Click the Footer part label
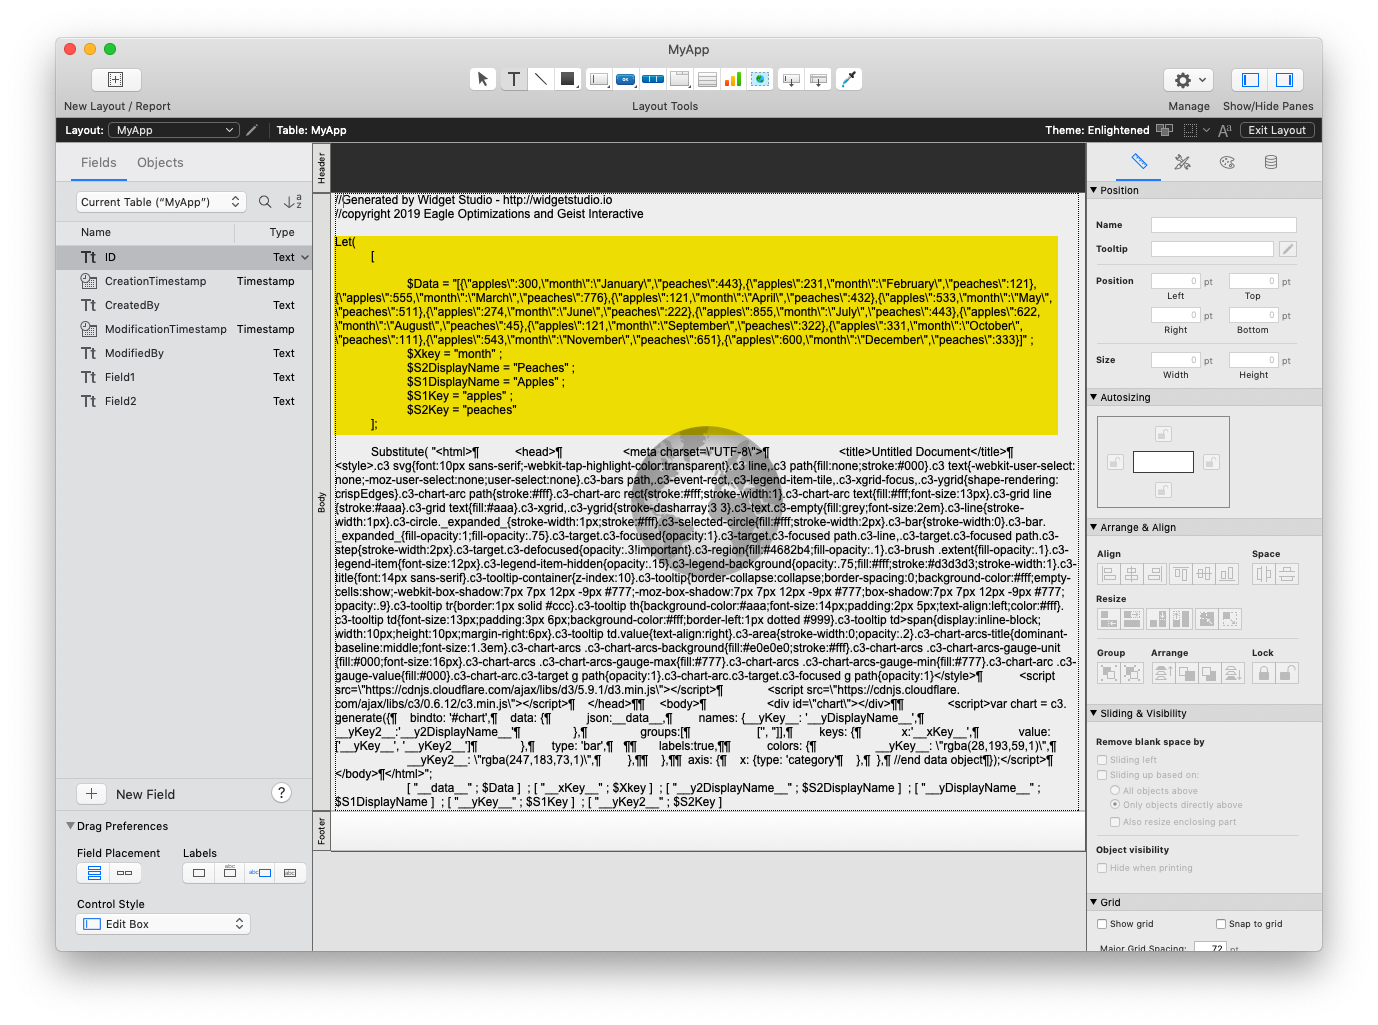The height and width of the screenshot is (1025, 1378). pos(322,831)
